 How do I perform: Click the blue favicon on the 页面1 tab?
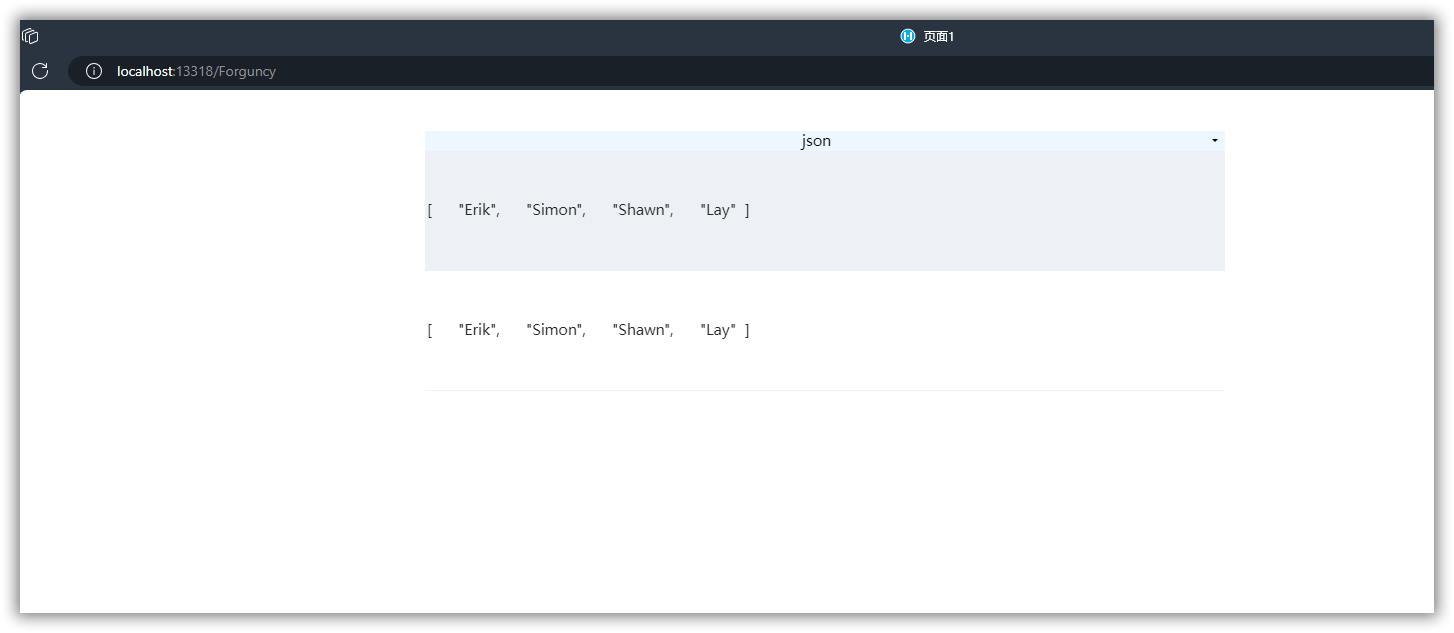[x=907, y=36]
